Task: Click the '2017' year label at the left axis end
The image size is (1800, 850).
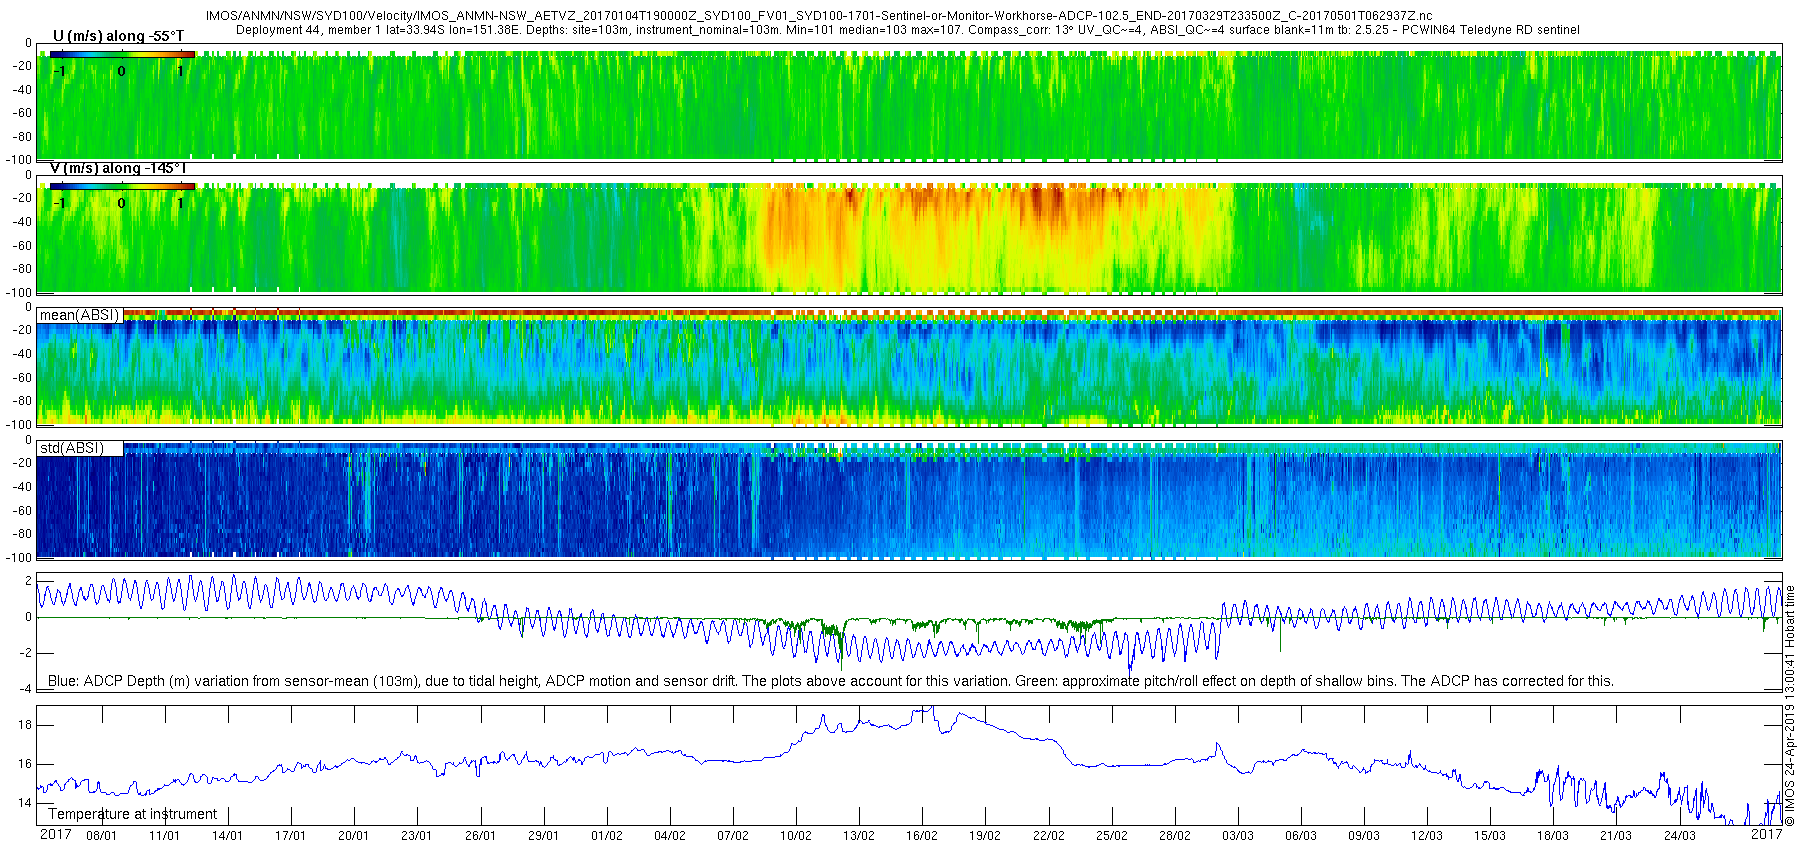Action: [x=55, y=834]
